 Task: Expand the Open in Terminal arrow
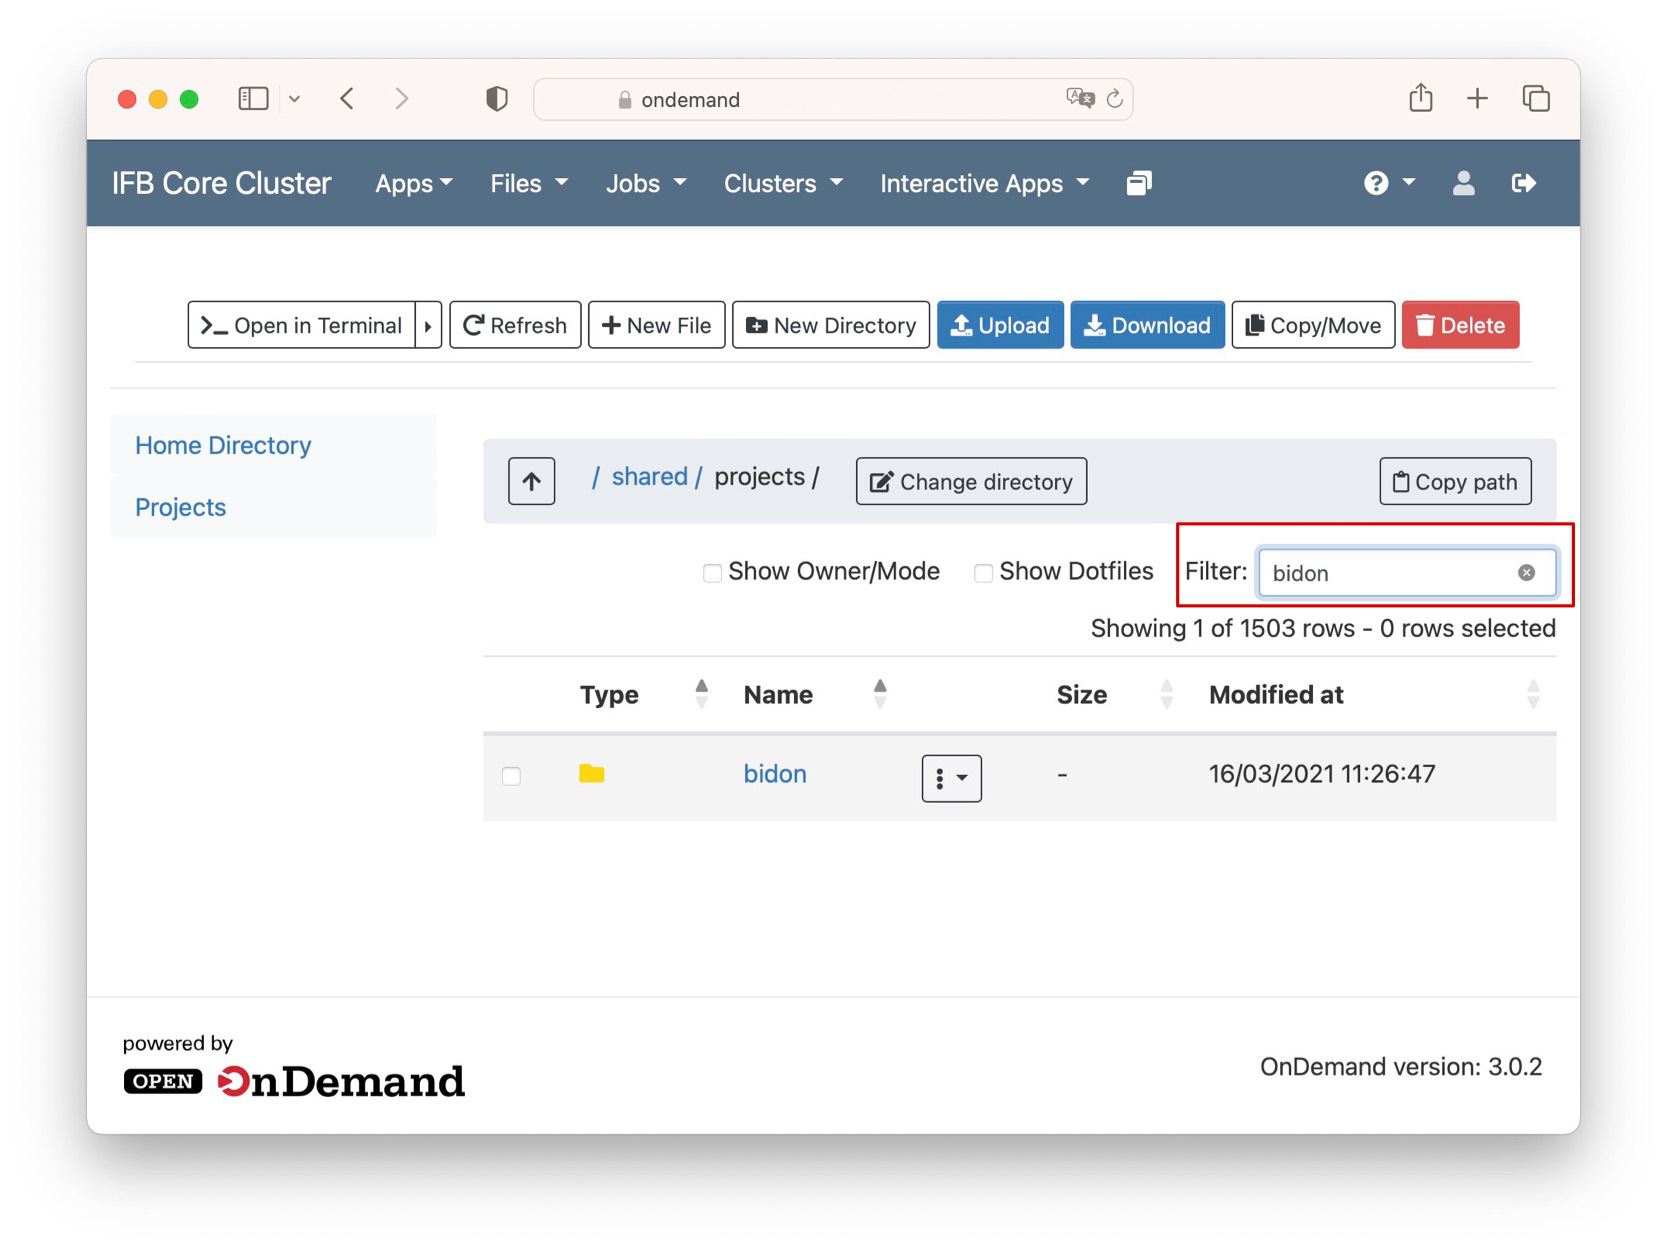(x=428, y=325)
